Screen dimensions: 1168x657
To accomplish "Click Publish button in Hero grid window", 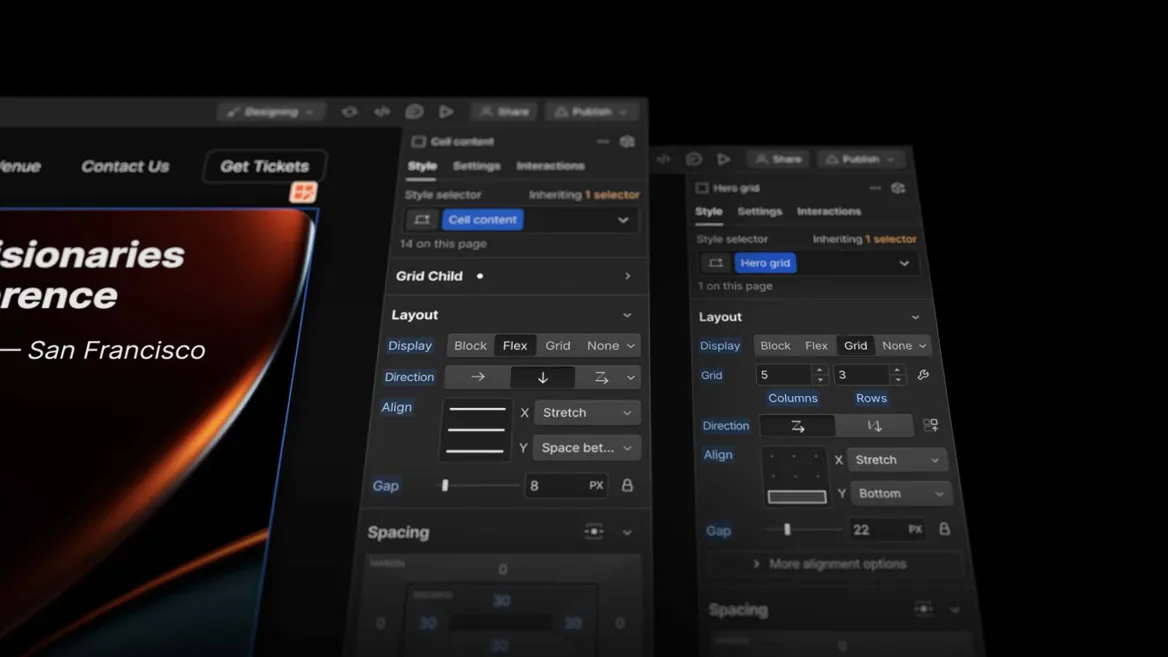I will (x=860, y=159).
